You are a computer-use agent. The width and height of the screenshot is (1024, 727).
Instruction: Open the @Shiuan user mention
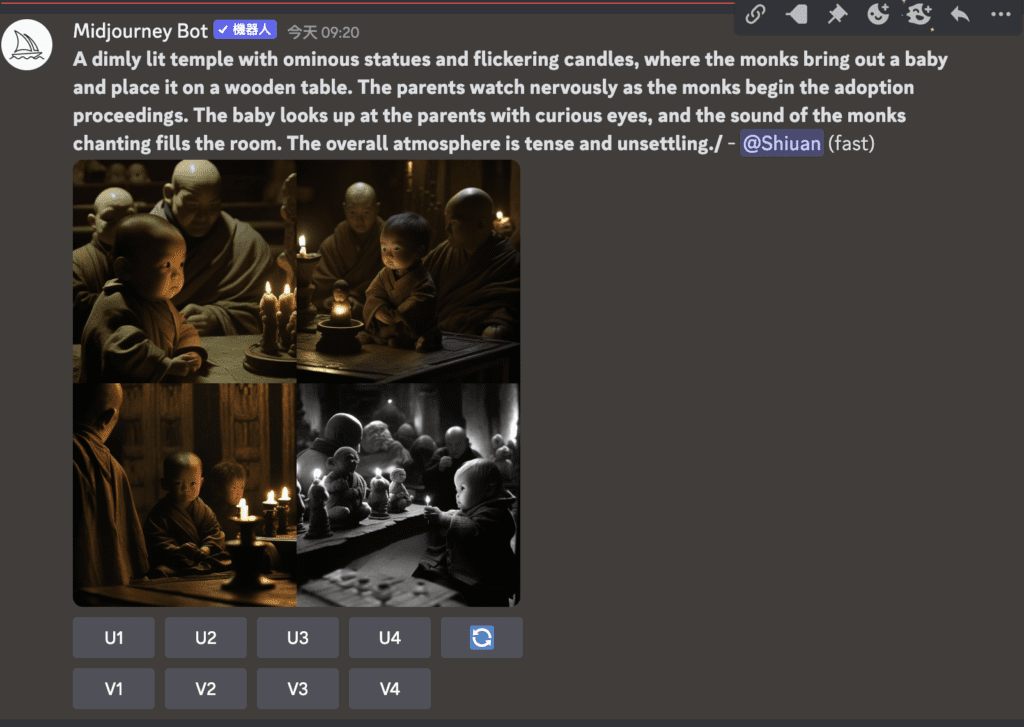click(782, 144)
